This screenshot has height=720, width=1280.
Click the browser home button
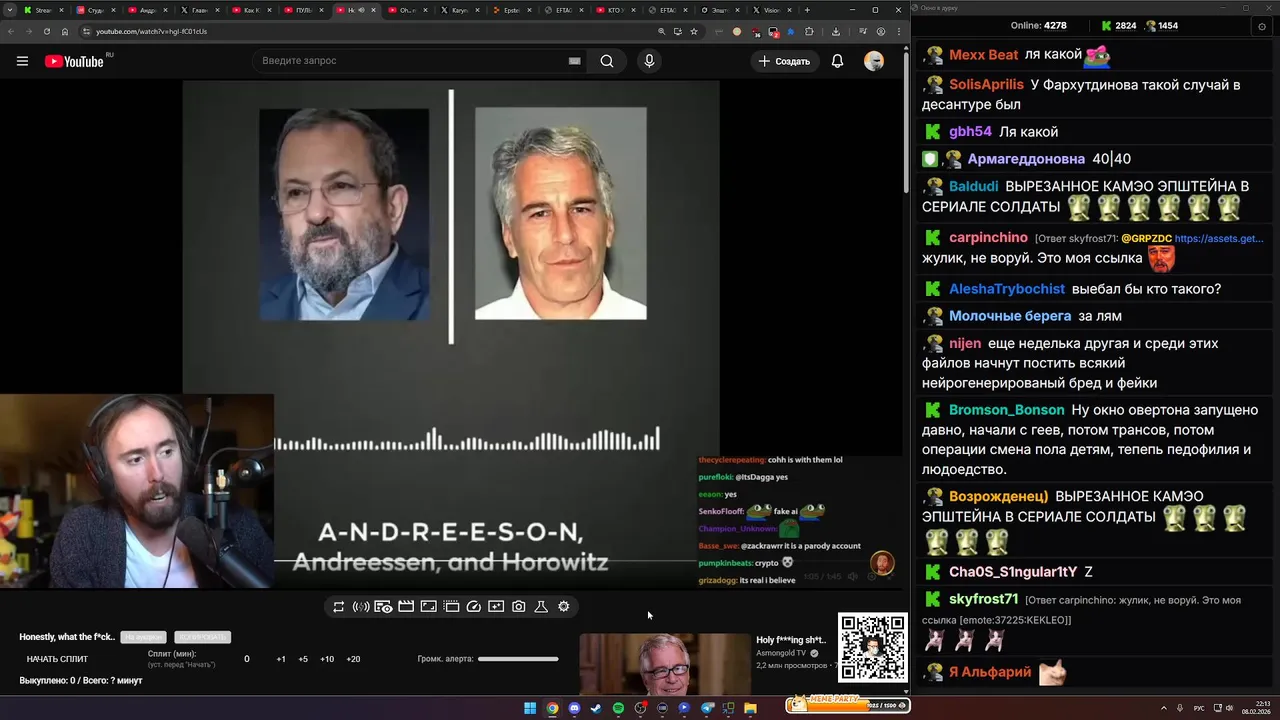[x=65, y=31]
